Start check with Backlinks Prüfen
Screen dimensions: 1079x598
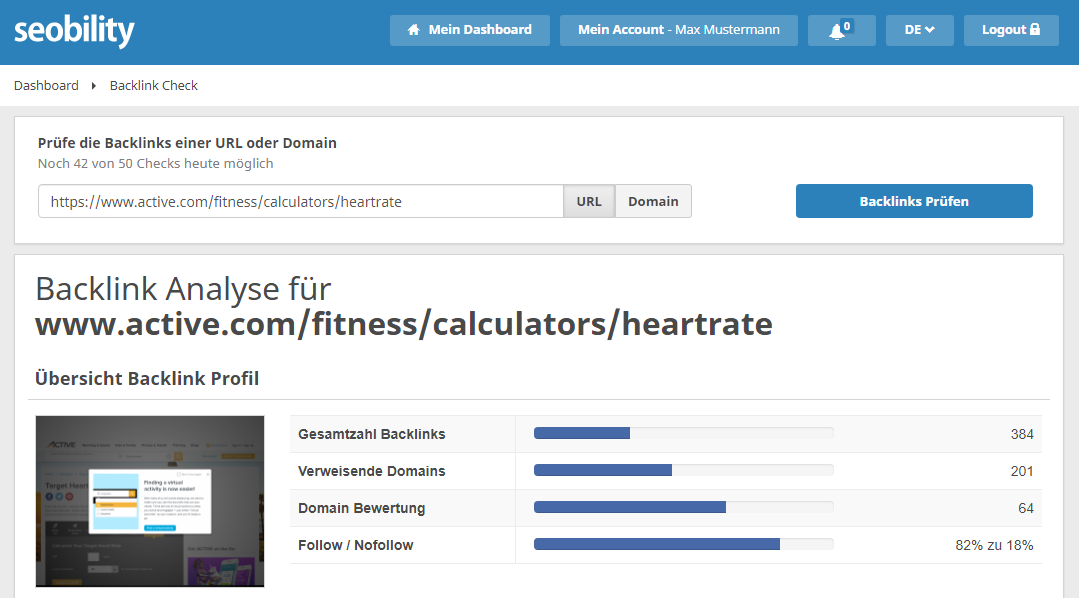click(914, 201)
